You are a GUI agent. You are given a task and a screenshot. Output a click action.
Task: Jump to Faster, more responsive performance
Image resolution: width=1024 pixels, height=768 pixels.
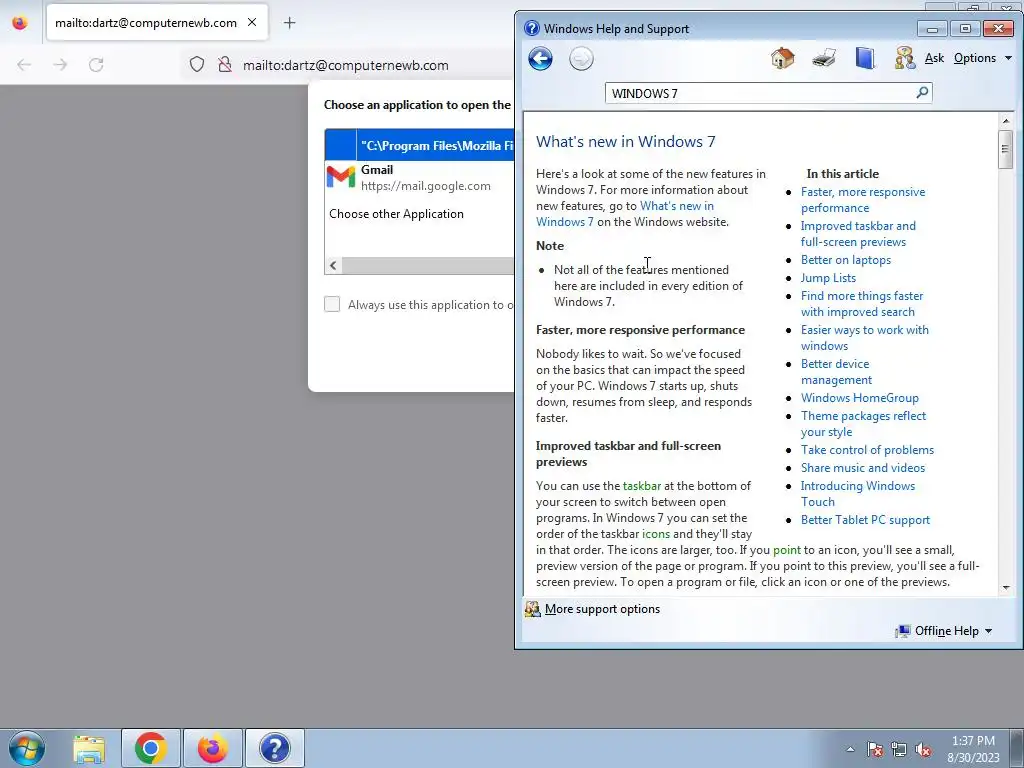[863, 200]
